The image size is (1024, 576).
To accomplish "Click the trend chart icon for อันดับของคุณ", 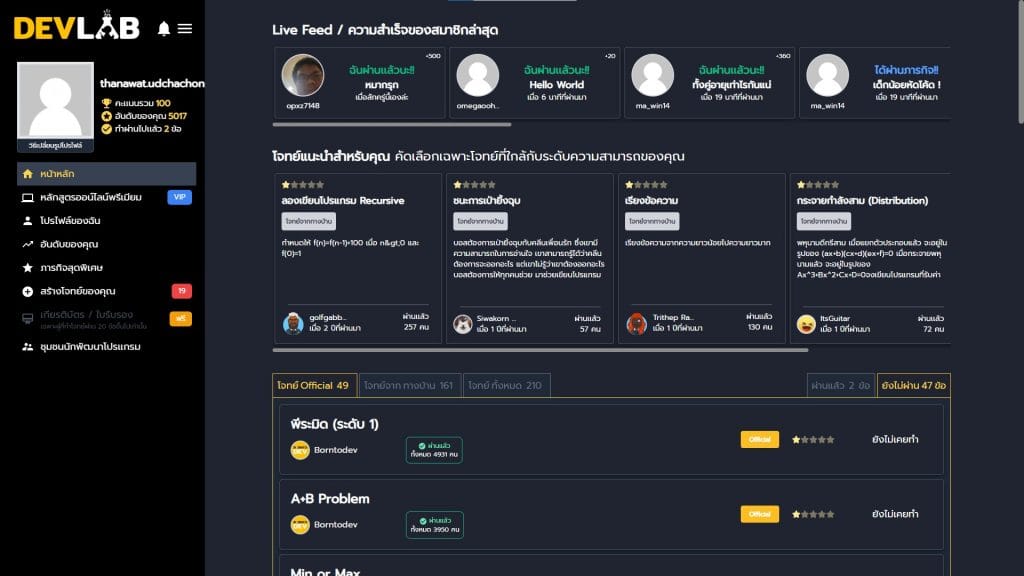I will tap(27, 244).
